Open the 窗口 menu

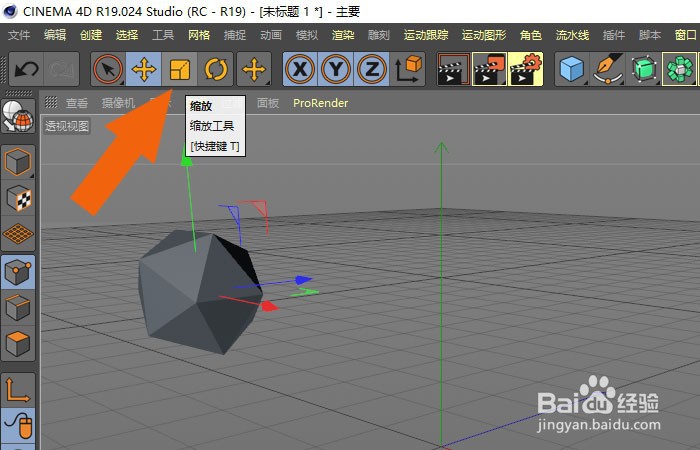tap(686, 35)
